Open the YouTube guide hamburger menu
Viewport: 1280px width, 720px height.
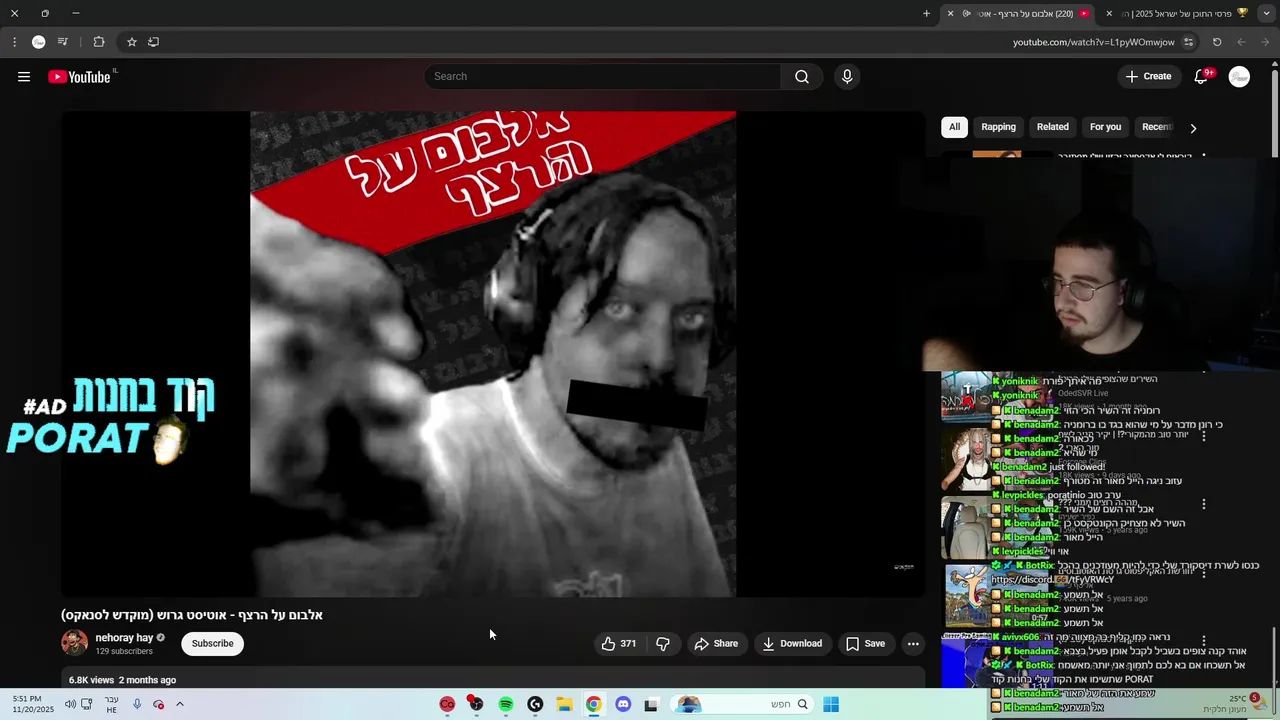24,77
